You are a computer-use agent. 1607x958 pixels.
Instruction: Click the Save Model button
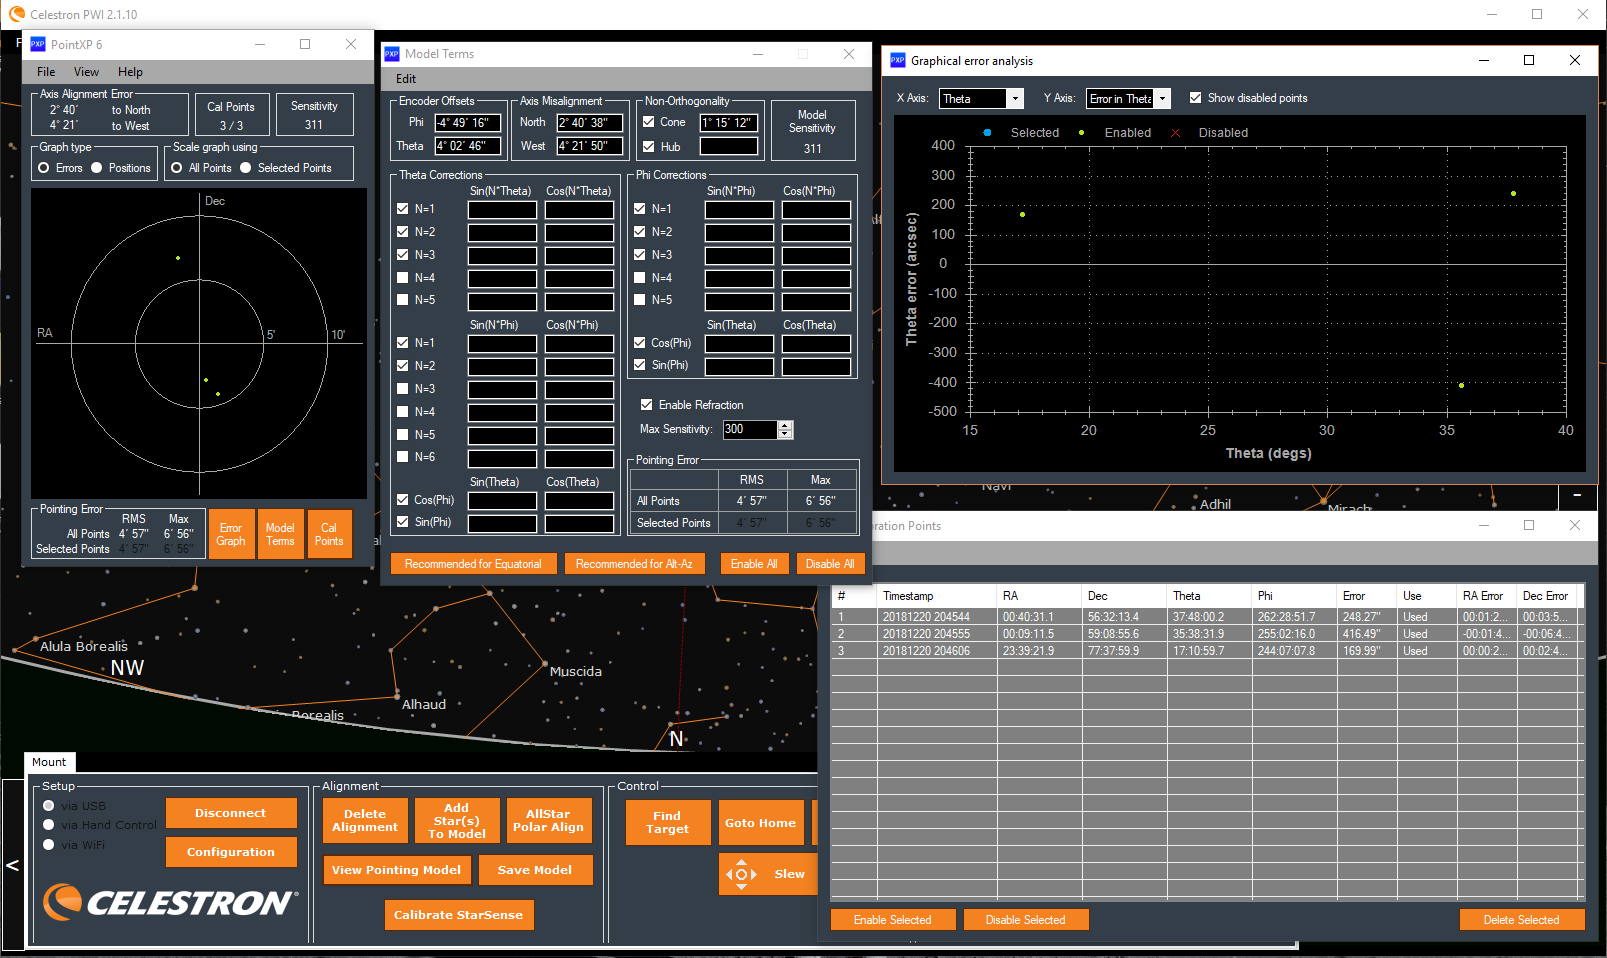(535, 870)
